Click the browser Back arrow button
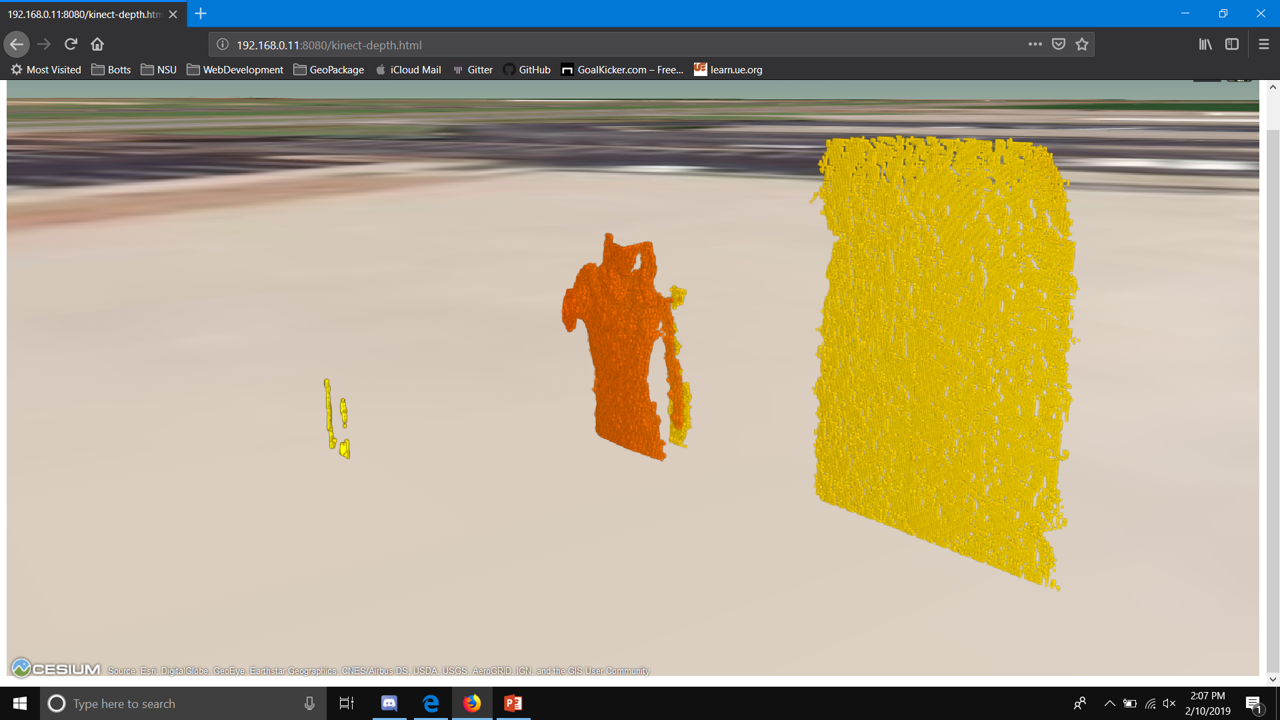This screenshot has width=1280, height=720. pos(16,44)
